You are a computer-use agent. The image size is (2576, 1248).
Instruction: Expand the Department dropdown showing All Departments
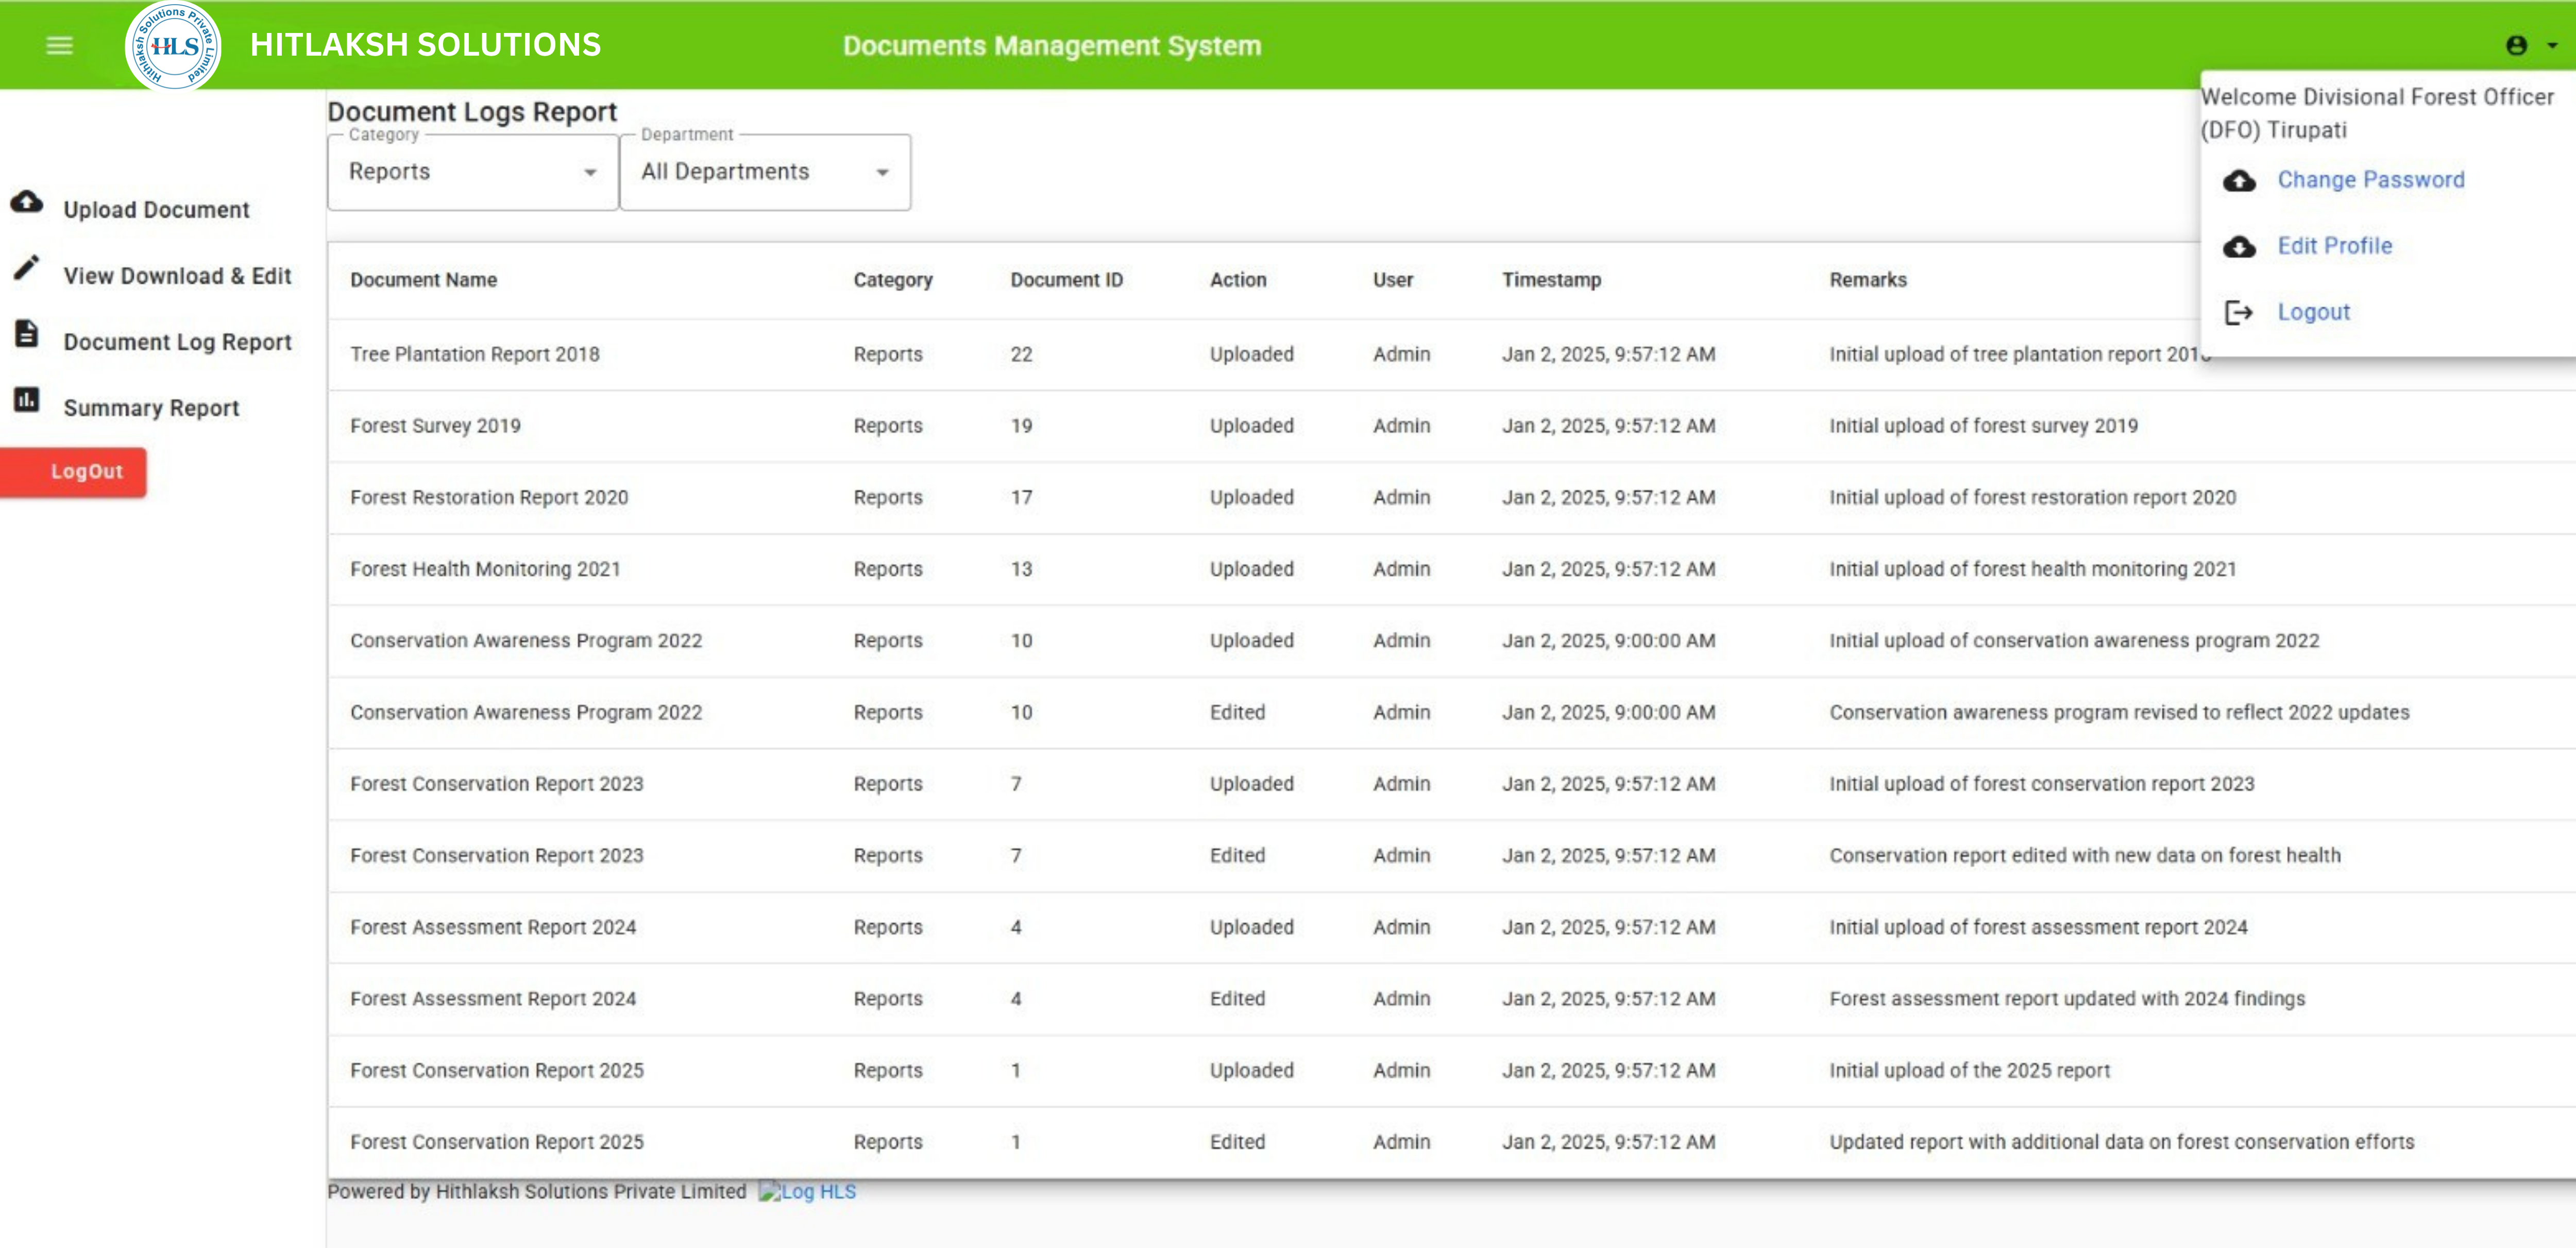point(765,172)
